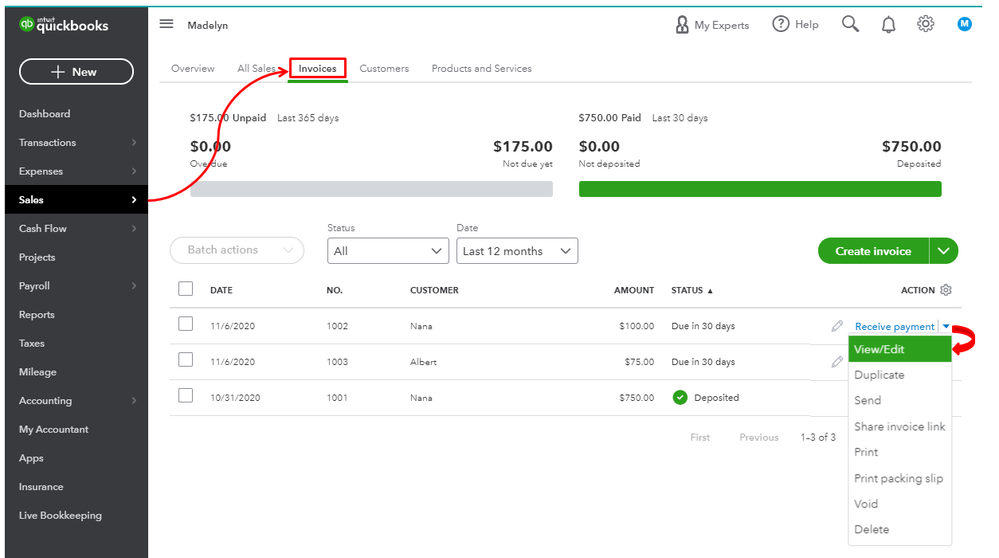The height and width of the screenshot is (558, 999).
Task: Sort by STATUS column arrow
Action: (710, 290)
